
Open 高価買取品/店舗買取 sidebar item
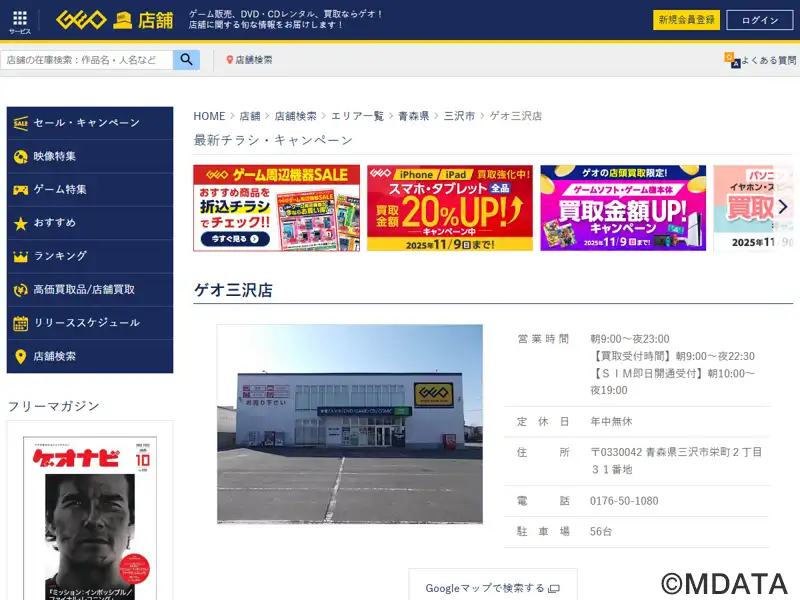point(90,290)
